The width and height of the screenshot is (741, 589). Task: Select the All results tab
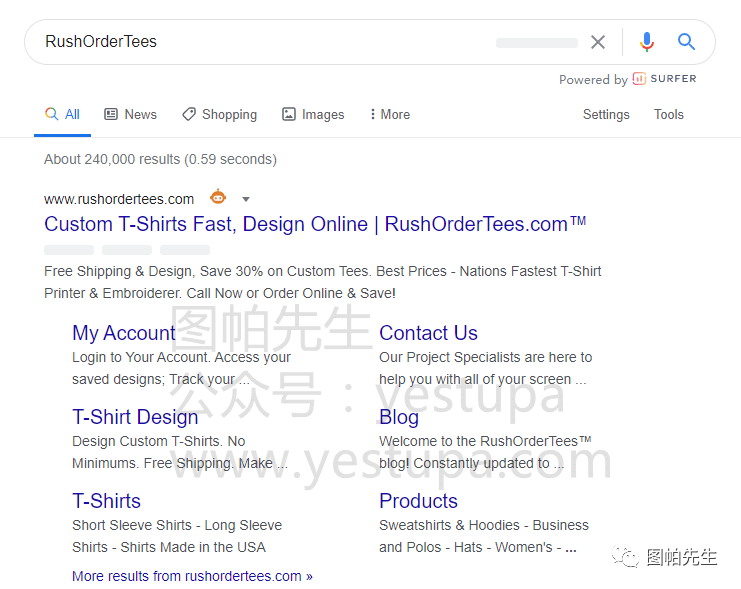[62, 115]
